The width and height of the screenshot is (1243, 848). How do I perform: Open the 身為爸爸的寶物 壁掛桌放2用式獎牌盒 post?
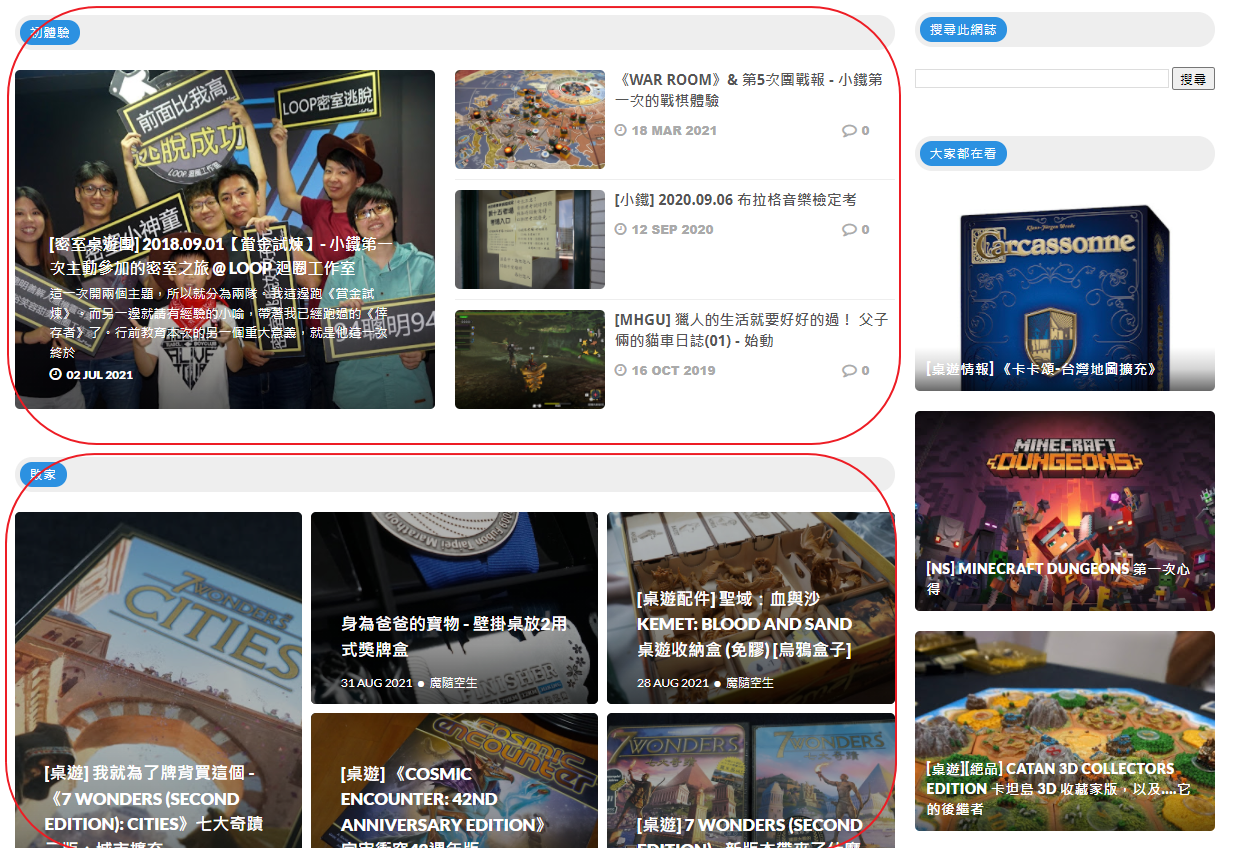coord(454,608)
